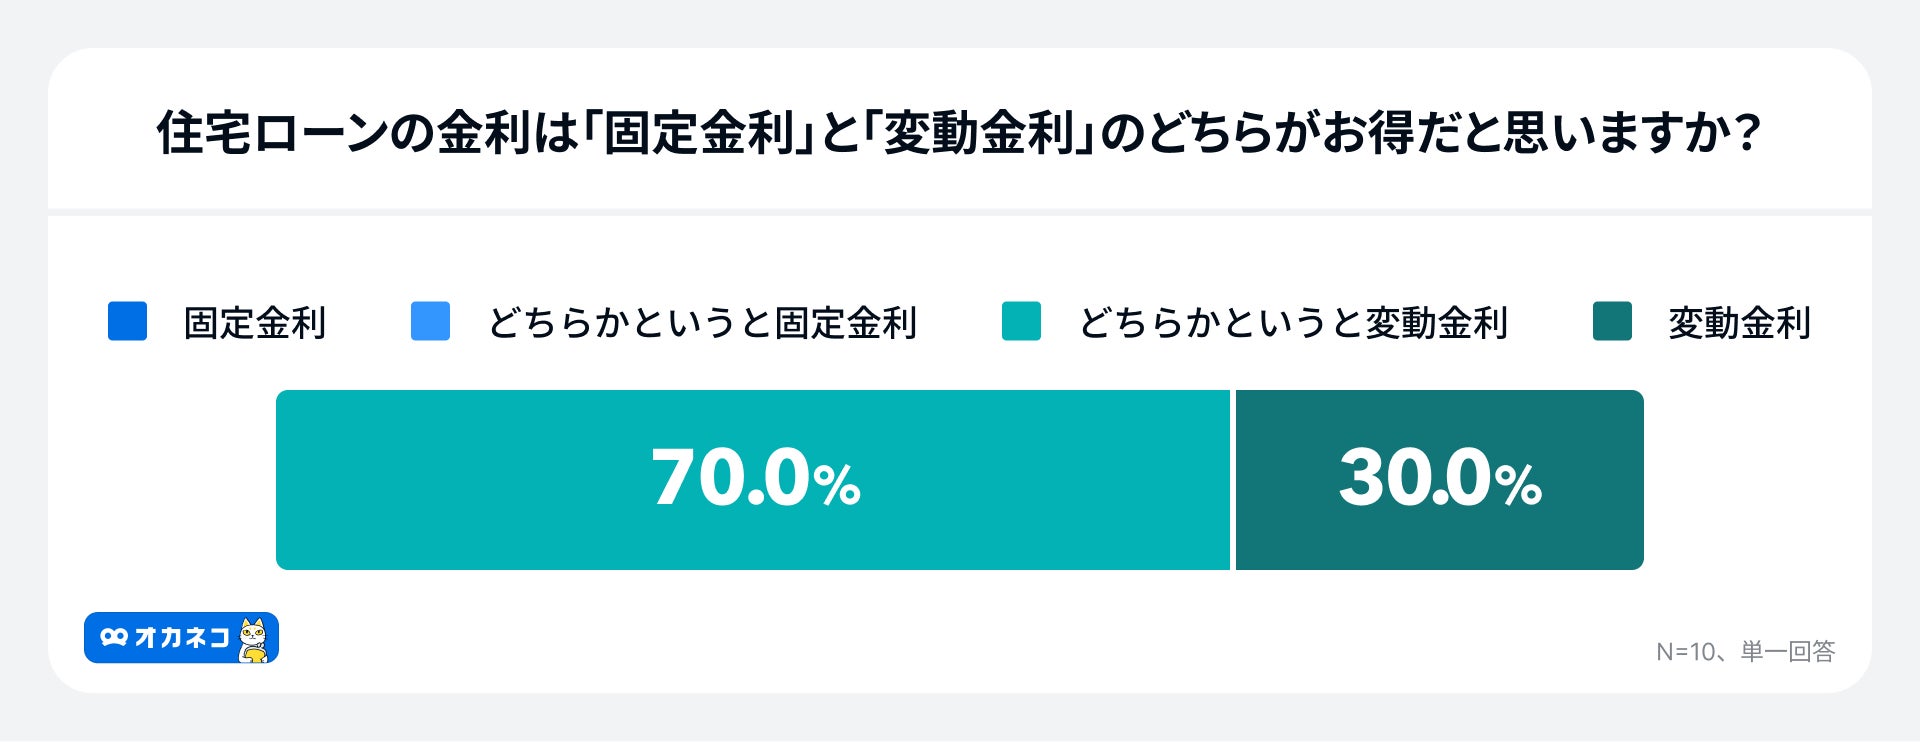Select the どちらかというと変動金利 legend label
The width and height of the screenshot is (1920, 742).
[1293, 323]
